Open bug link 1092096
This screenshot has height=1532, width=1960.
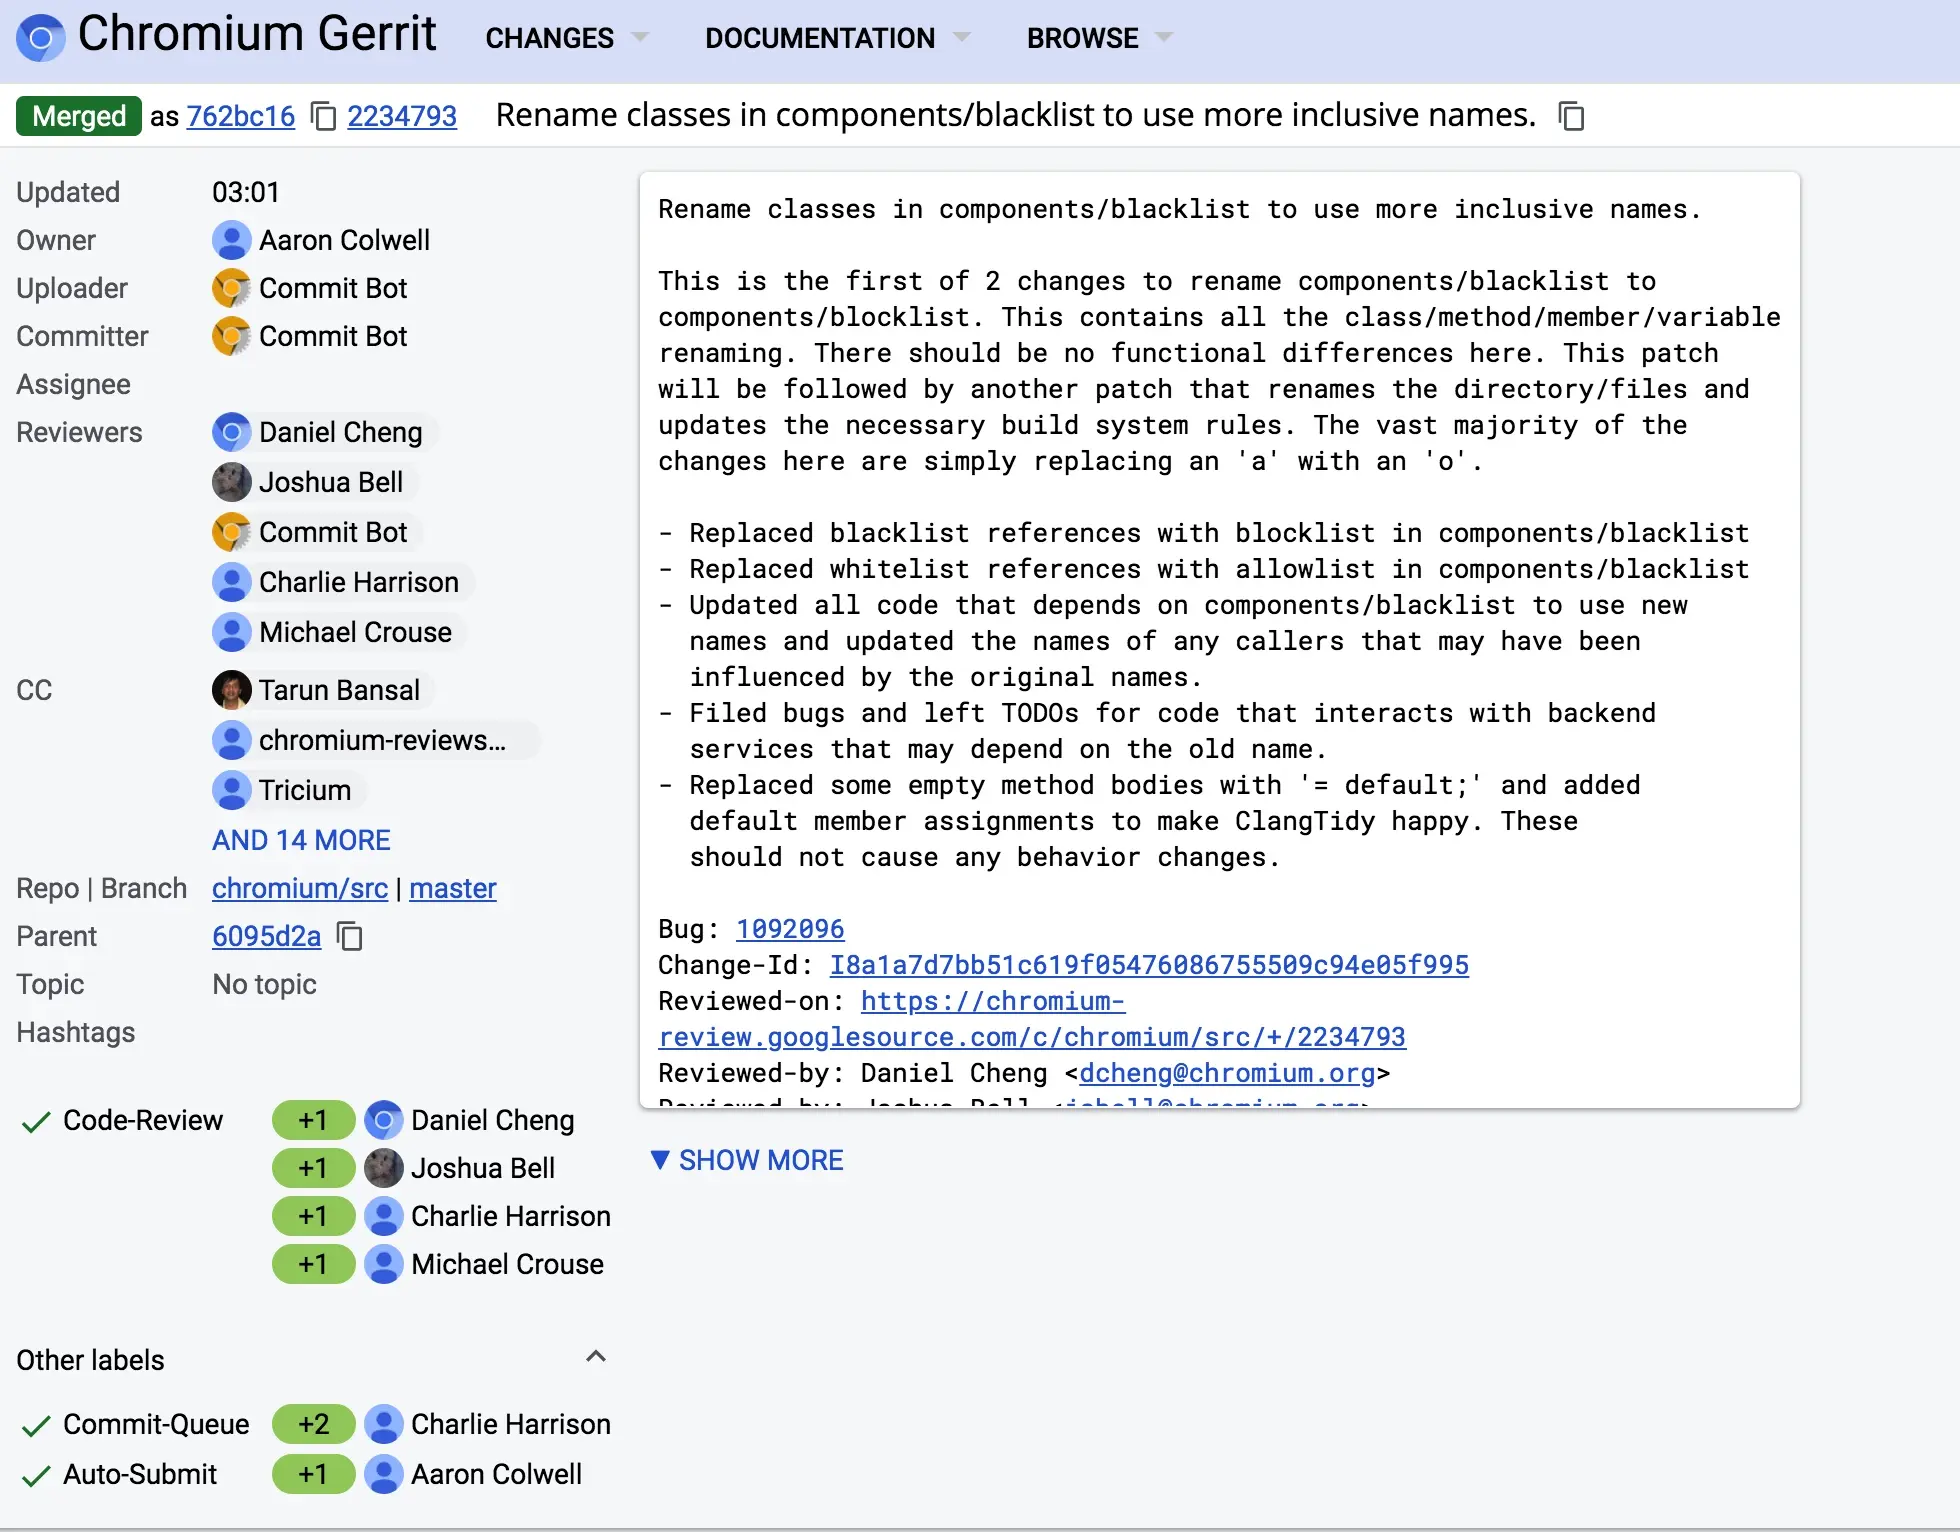point(790,929)
